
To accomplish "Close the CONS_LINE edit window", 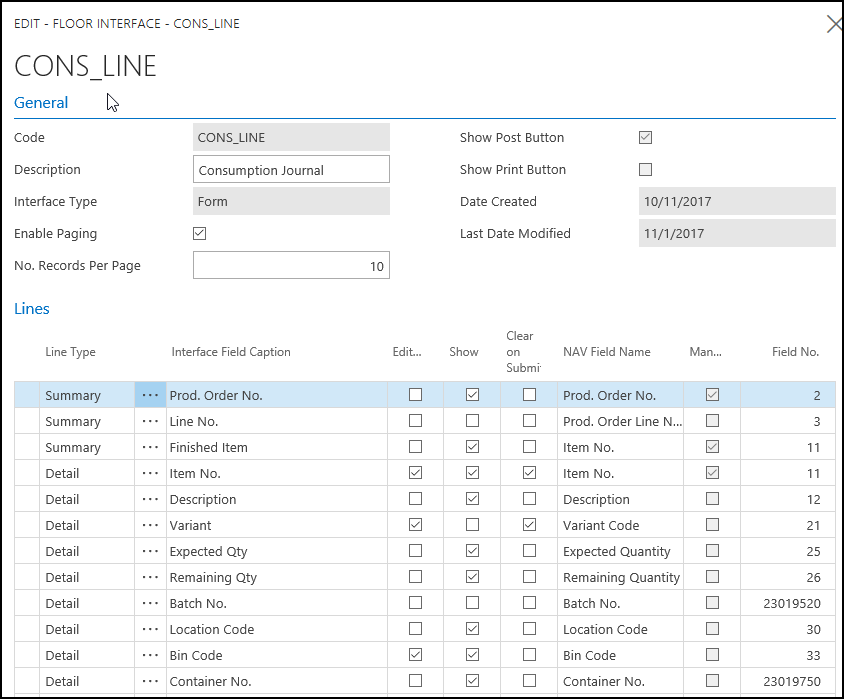I will click(x=833, y=24).
